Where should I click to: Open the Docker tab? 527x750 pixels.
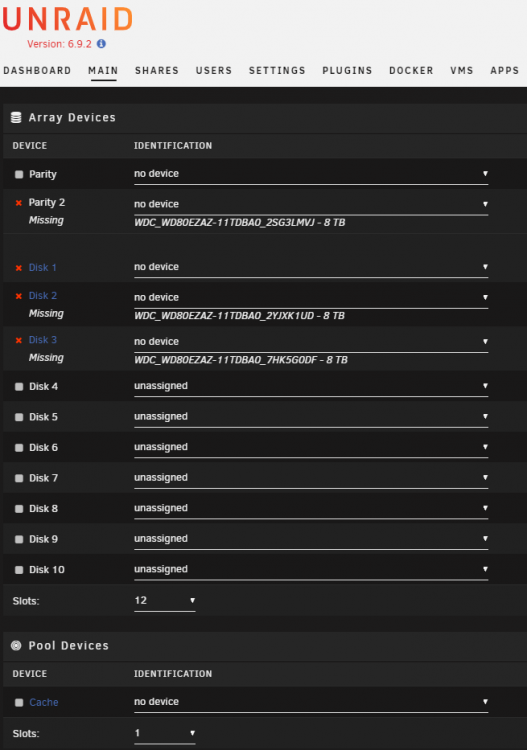coord(411,70)
